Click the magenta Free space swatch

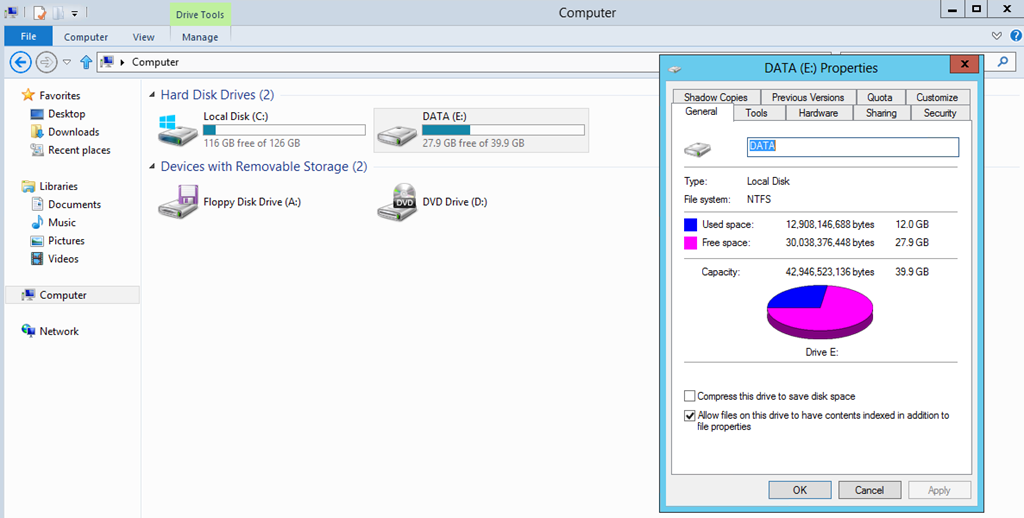click(690, 243)
